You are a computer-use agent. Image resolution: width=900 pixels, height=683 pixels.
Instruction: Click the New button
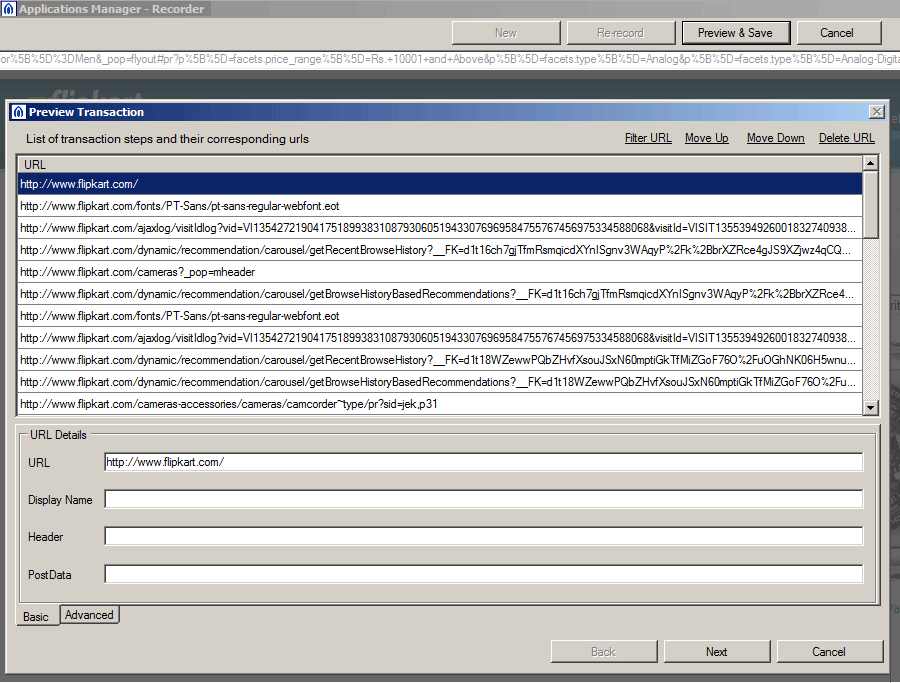(506, 32)
